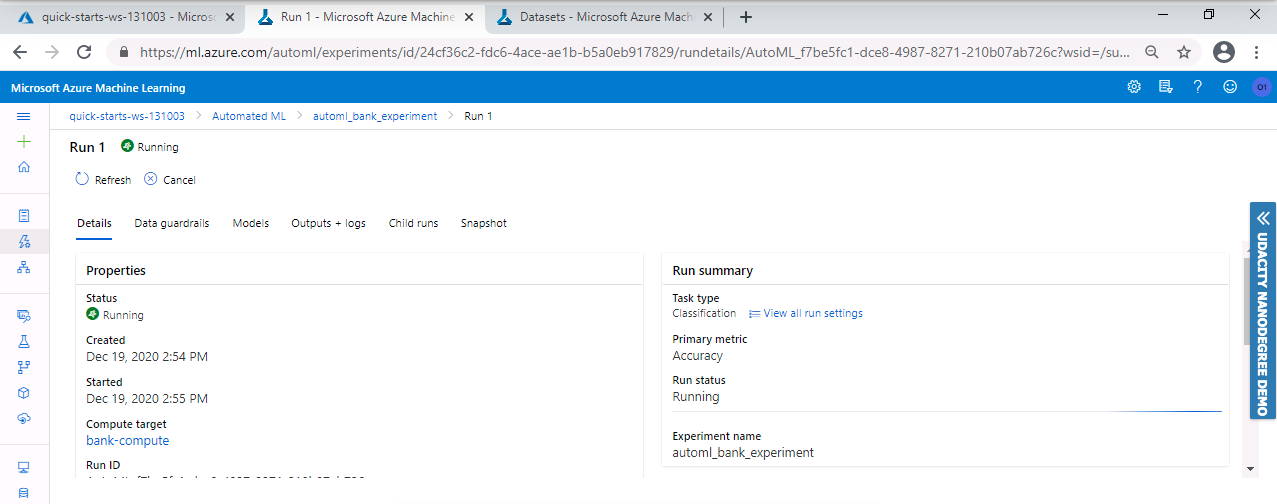Open the Chrome profile icon
Viewport: 1277px width, 504px height.
pyautogui.click(x=1223, y=52)
